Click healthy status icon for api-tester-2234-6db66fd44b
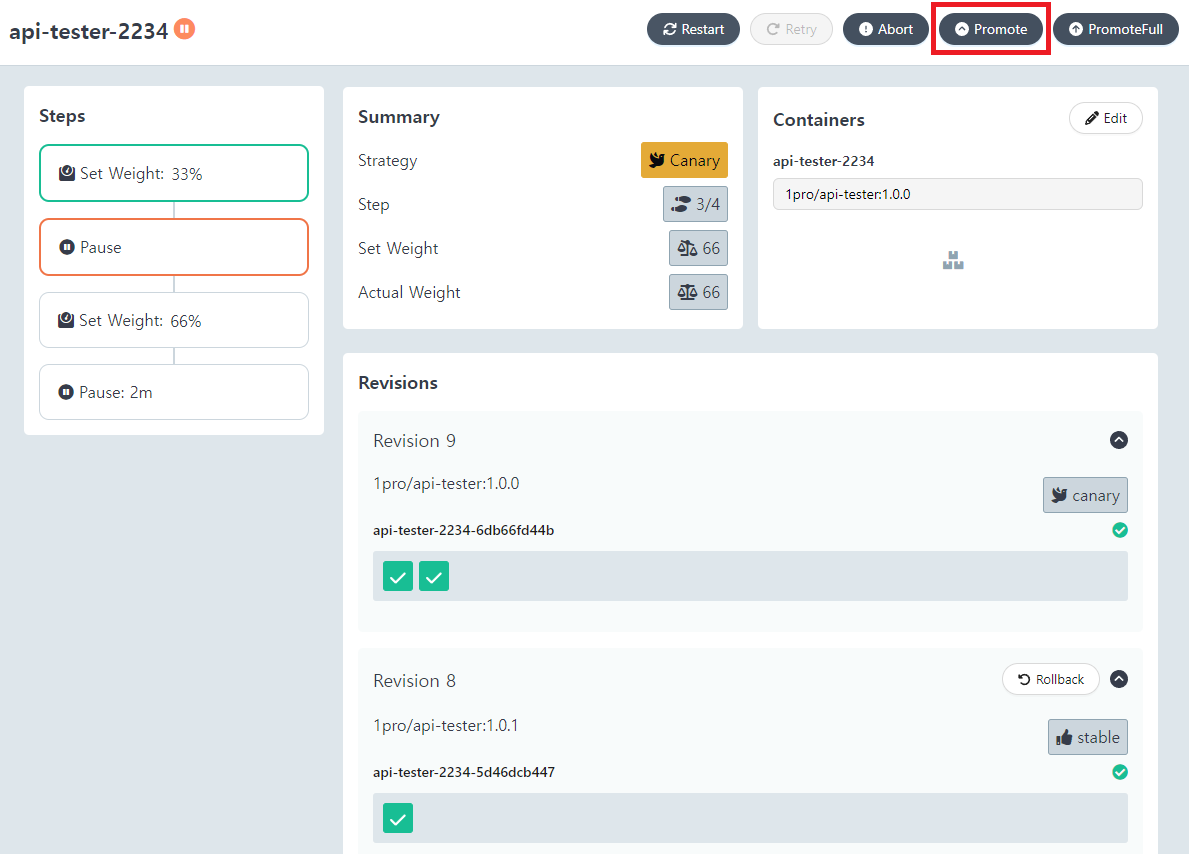The width and height of the screenshot is (1189, 854). click(x=1120, y=530)
